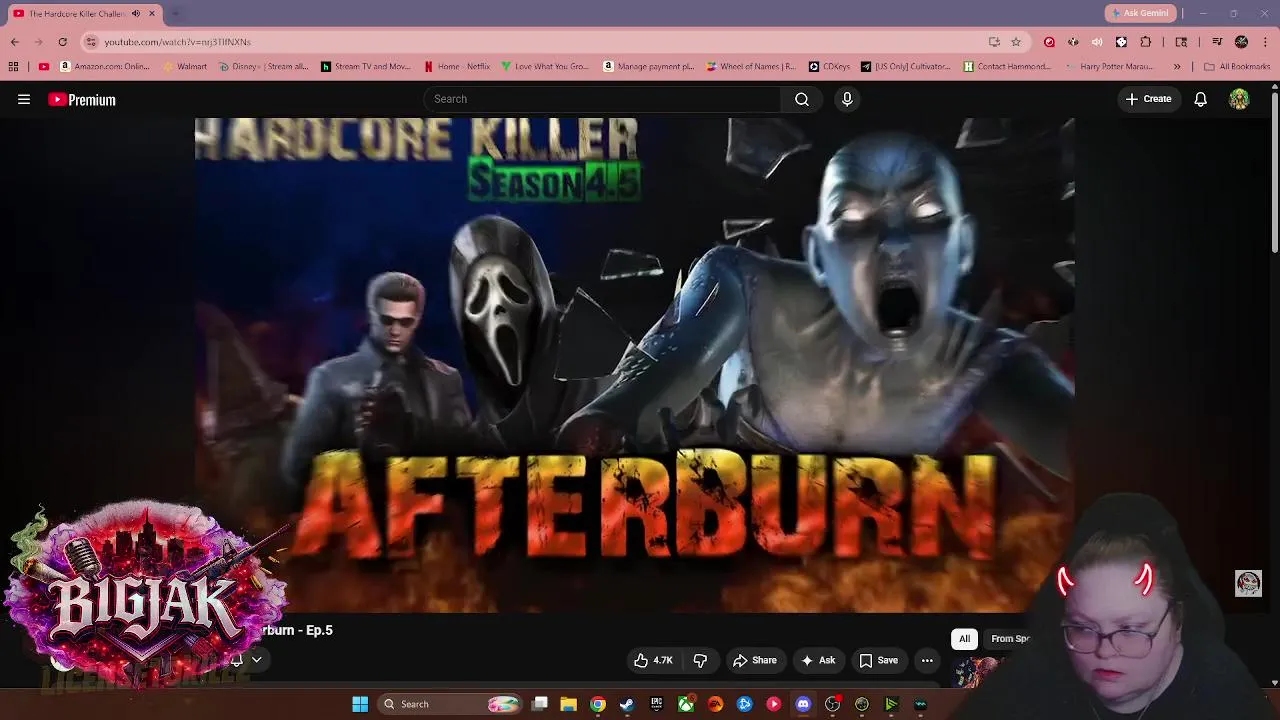
Task: Mute the Hardcore Killer tab audio
Action: pos(136,13)
